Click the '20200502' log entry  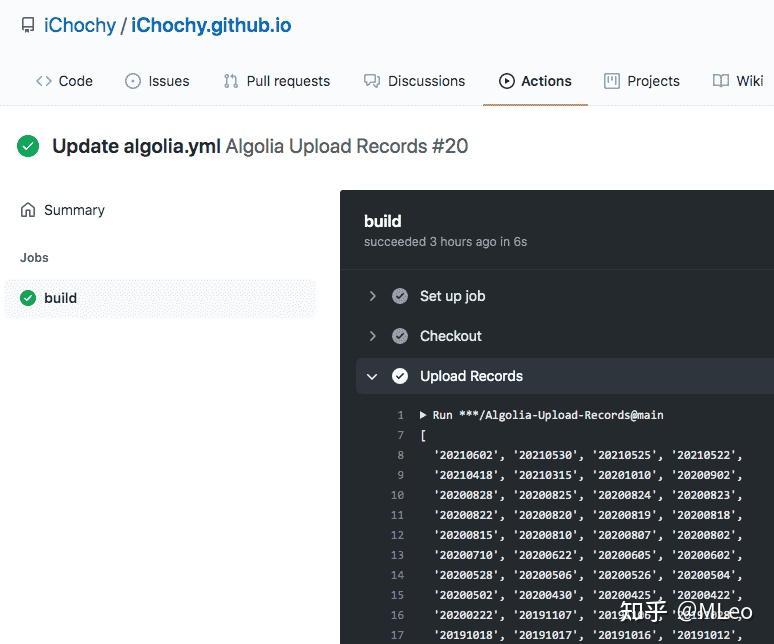[466, 595]
